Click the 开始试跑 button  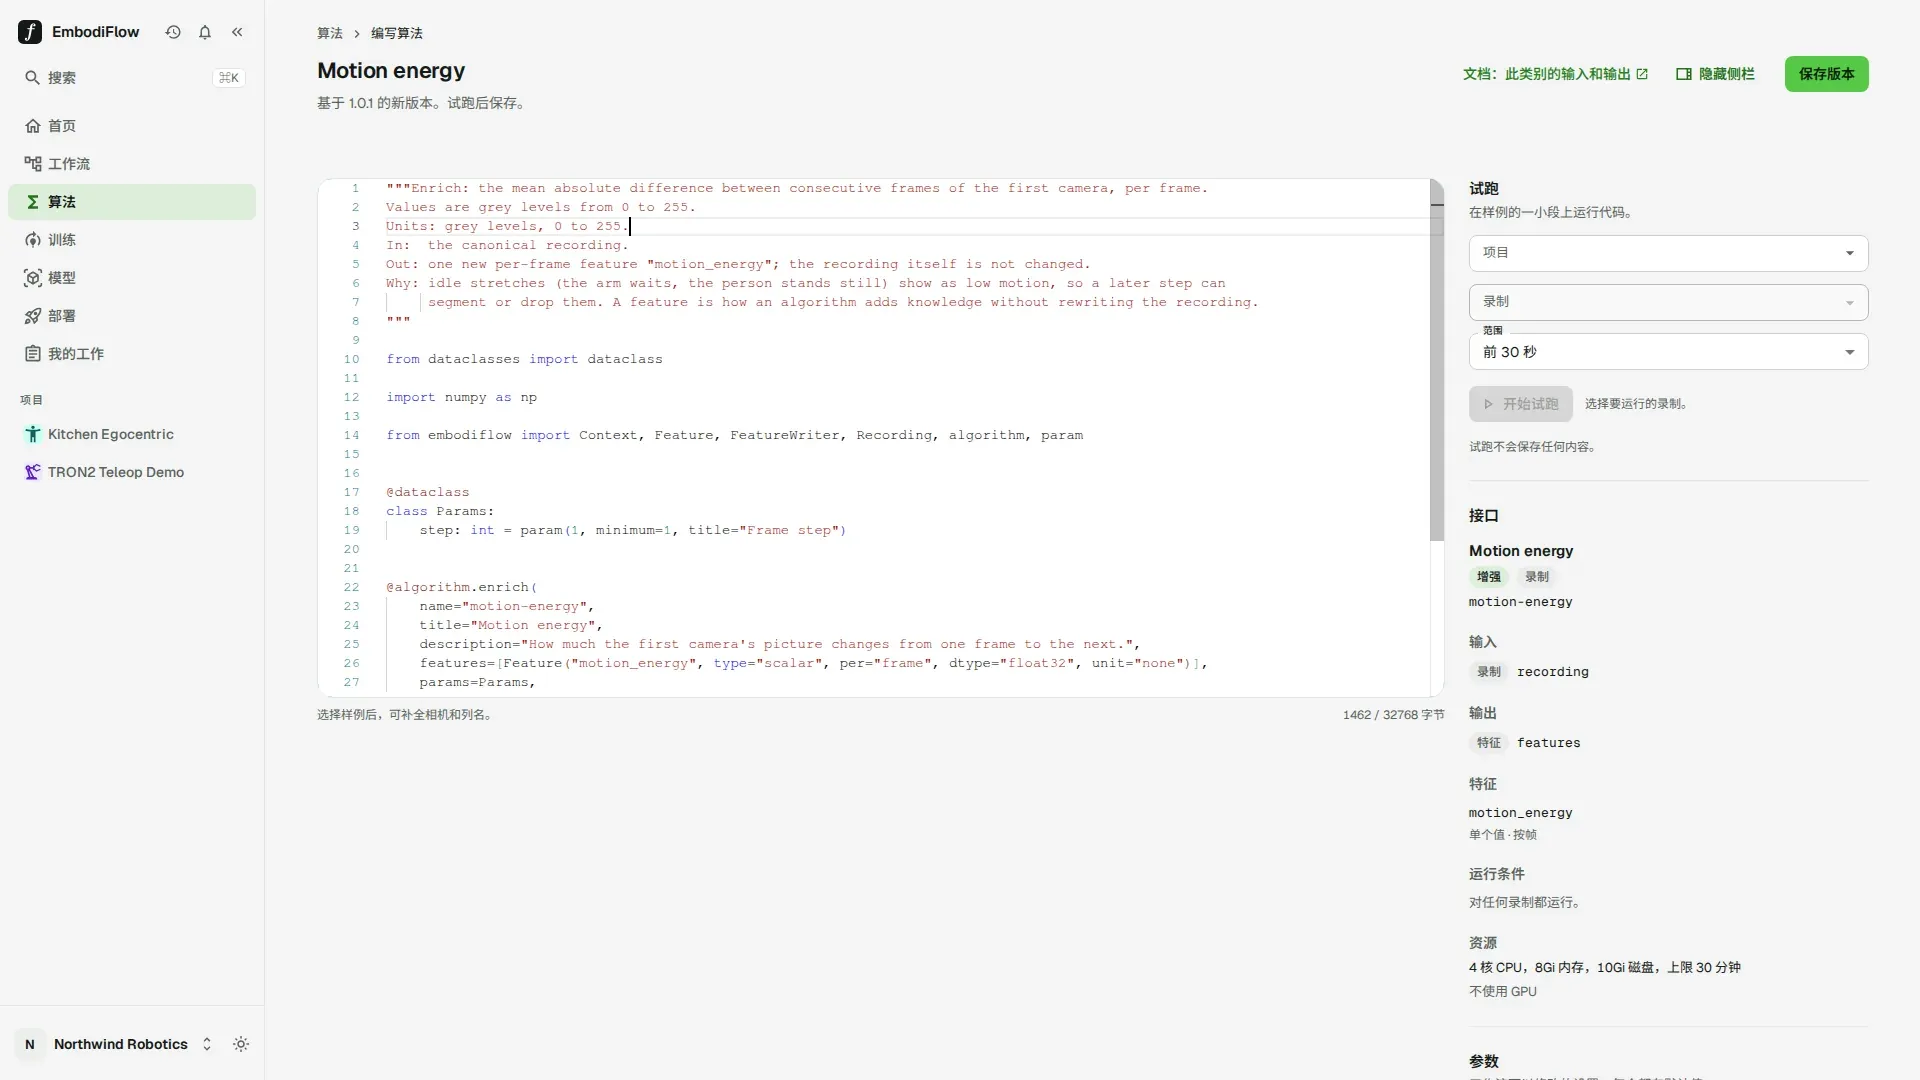1520,404
